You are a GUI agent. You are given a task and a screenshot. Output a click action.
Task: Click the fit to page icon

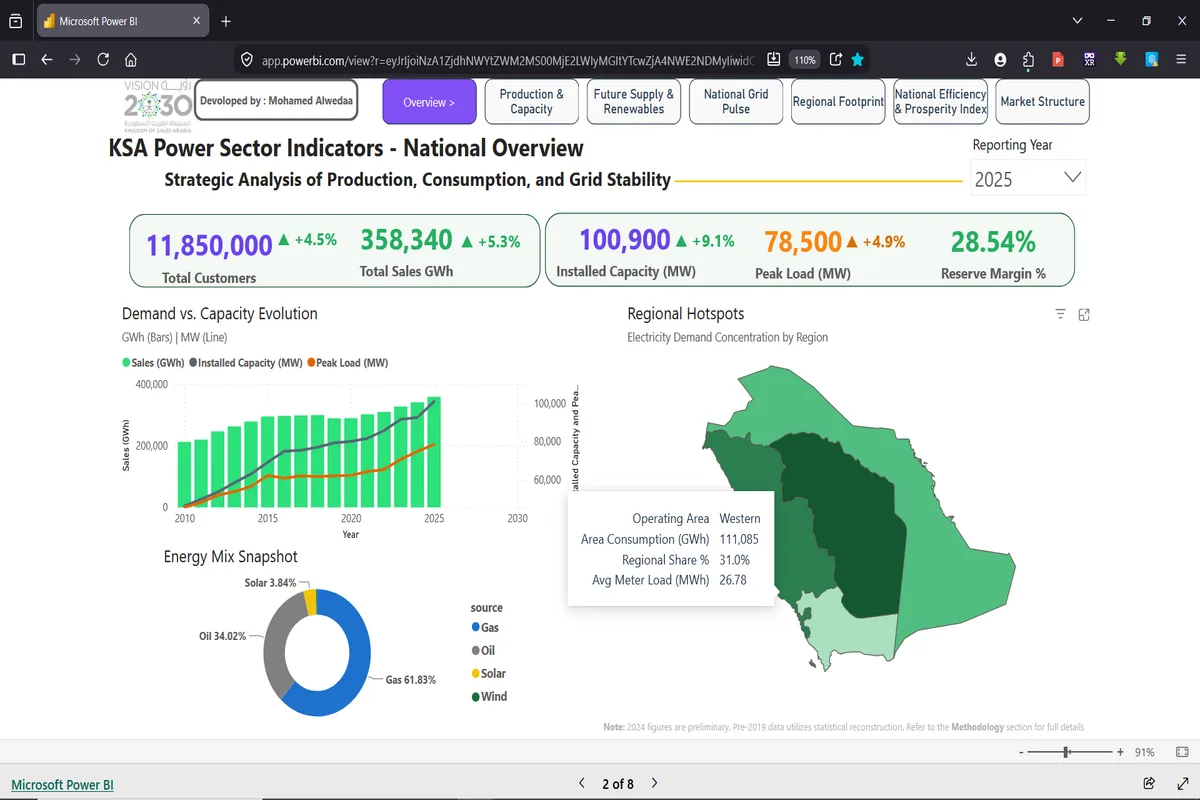pyautogui.click(x=1182, y=752)
